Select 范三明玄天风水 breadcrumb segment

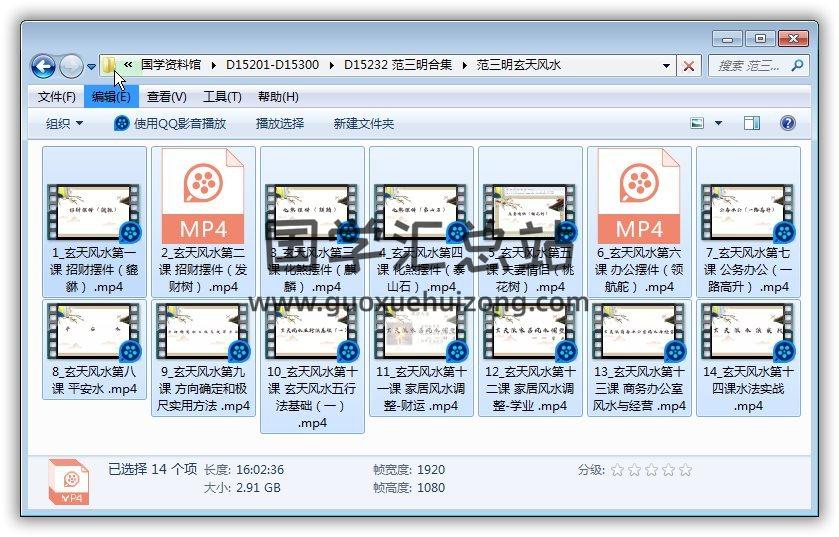(x=518, y=65)
